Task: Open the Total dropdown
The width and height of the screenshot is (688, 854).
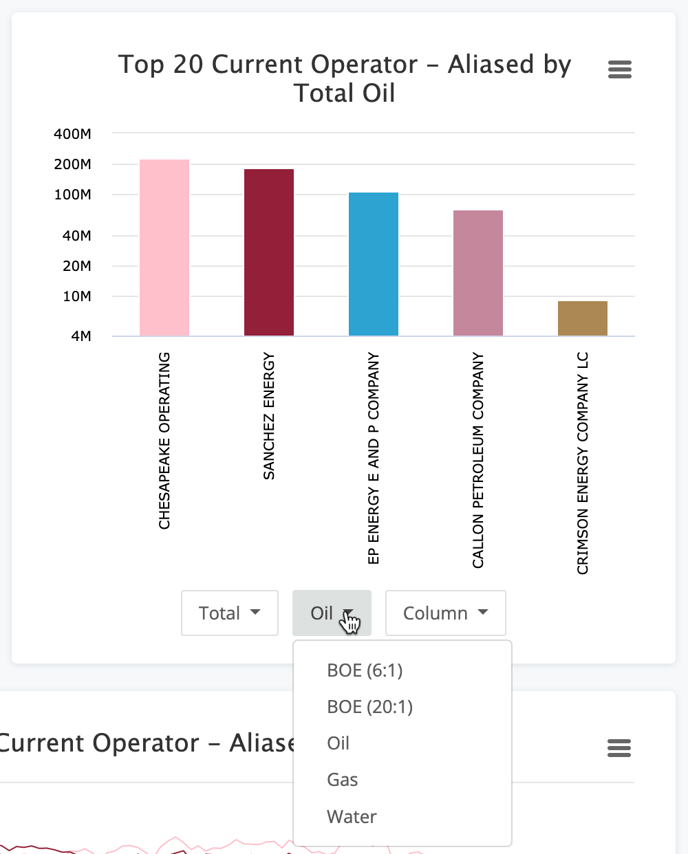Action: [229, 613]
